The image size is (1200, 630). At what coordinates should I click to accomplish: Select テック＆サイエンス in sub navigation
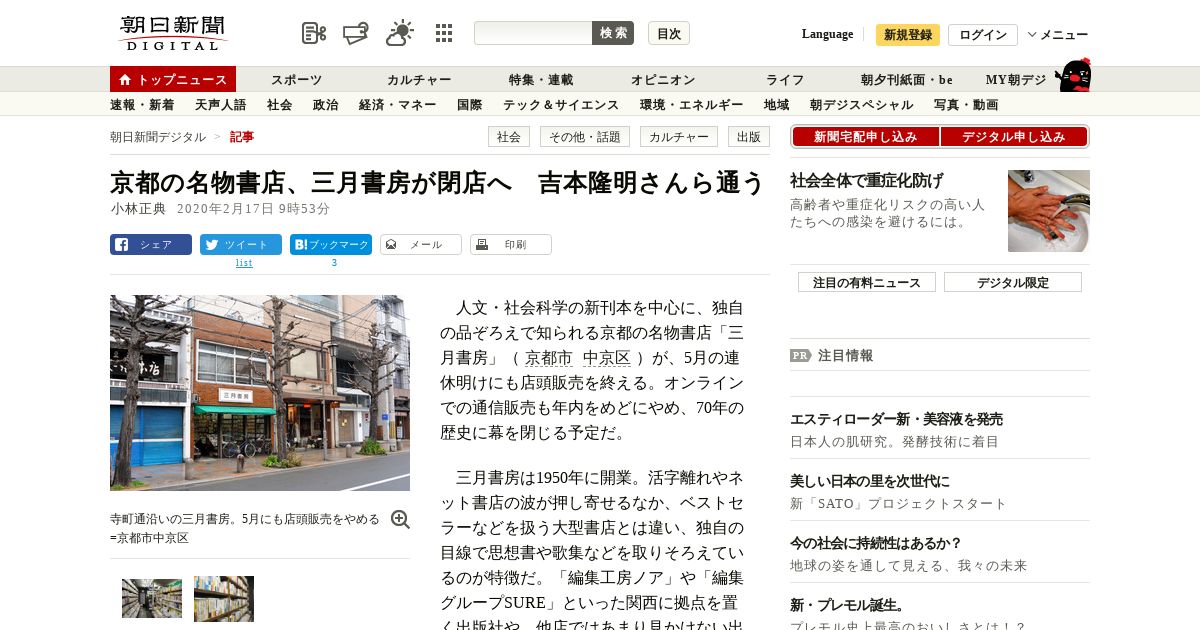tap(561, 105)
